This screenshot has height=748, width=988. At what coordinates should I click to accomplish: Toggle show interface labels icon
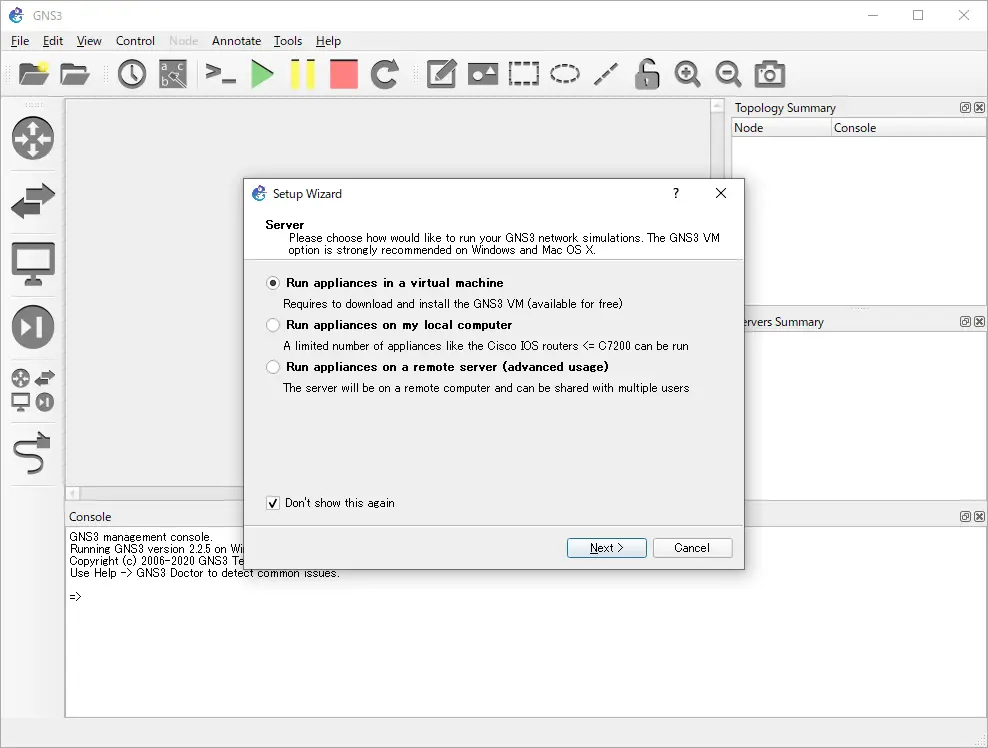tap(173, 74)
